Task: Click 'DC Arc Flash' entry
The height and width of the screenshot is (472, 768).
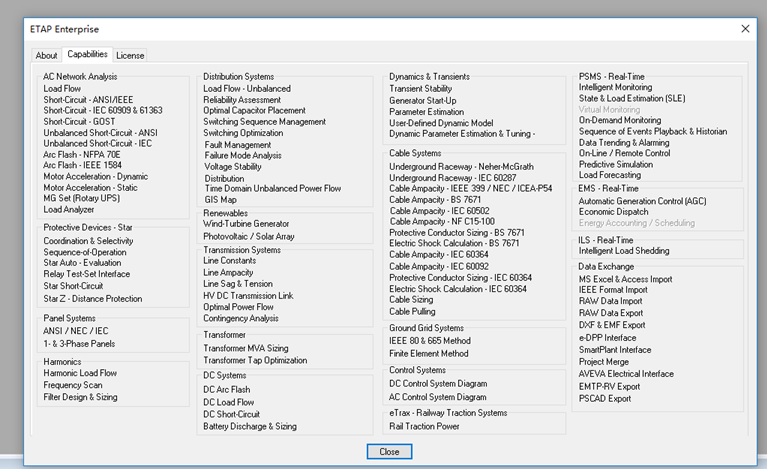Action: pos(227,390)
